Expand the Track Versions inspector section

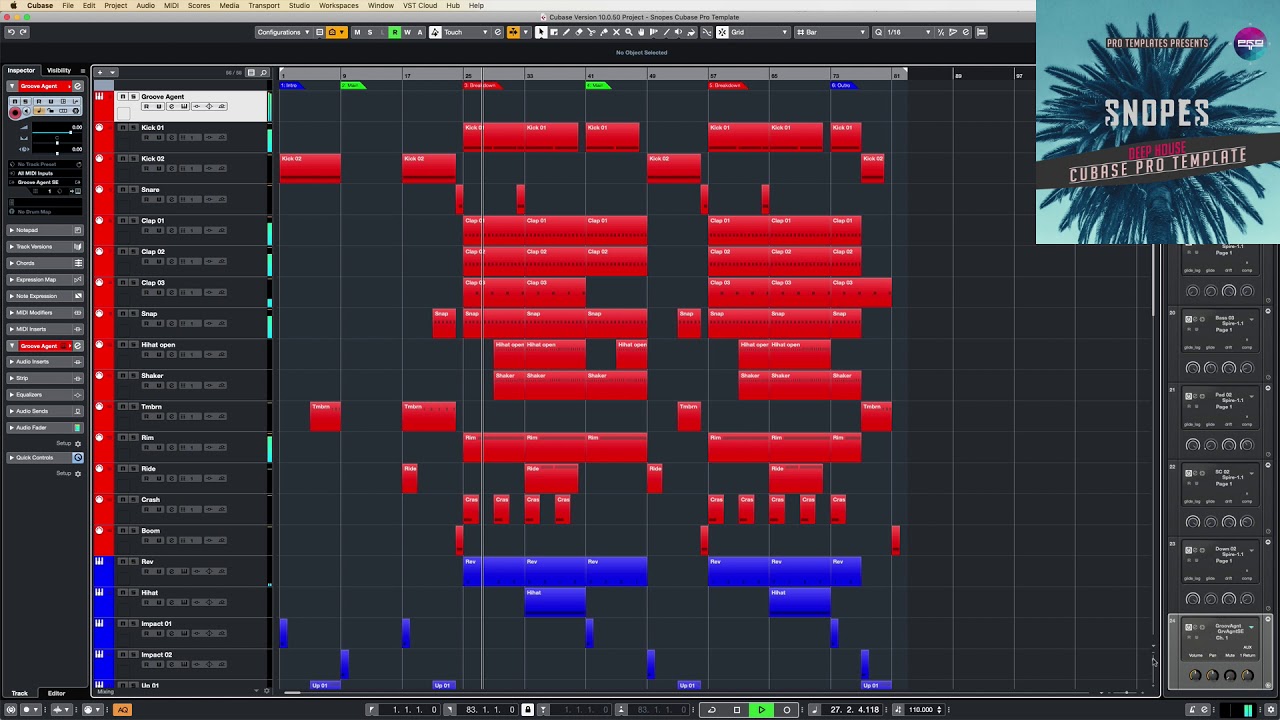tap(45, 246)
